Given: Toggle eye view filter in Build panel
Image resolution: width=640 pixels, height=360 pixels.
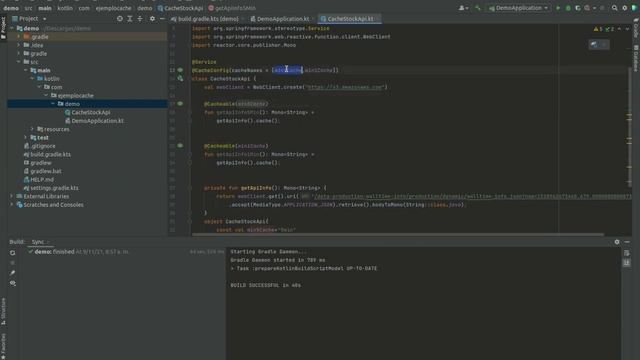Looking at the screenshot, I should [13, 283].
